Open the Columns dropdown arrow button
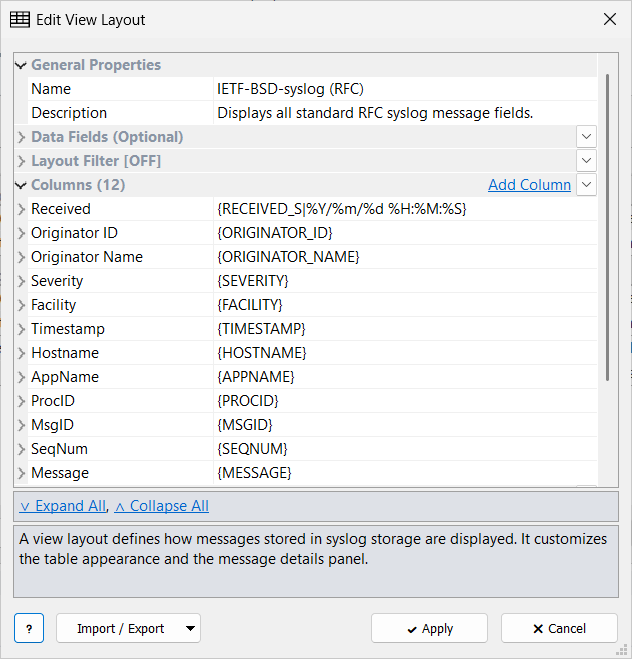 click(x=587, y=185)
